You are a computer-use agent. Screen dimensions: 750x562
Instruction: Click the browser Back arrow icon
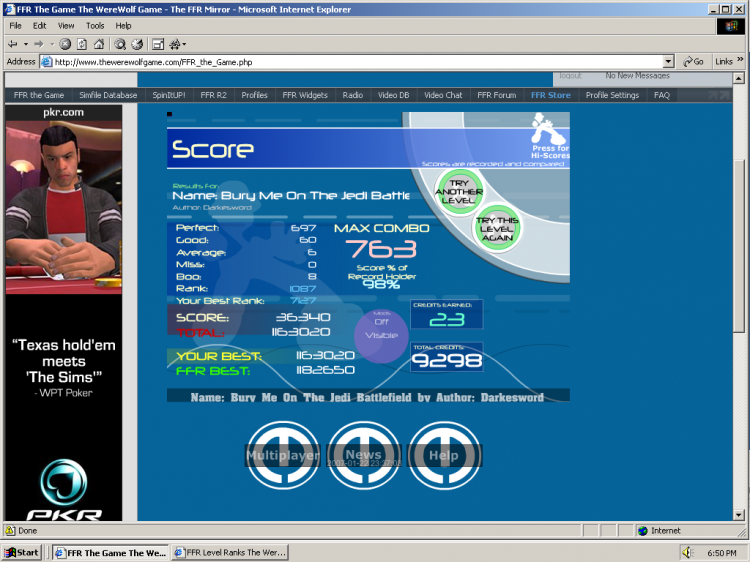pos(13,44)
